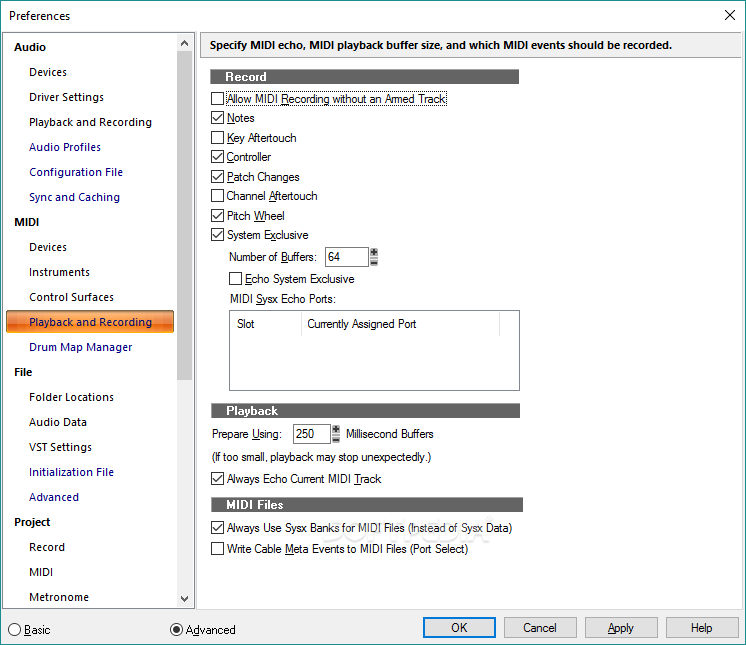Enable Echo System Exclusive
This screenshot has width=746, height=645.
(x=236, y=278)
